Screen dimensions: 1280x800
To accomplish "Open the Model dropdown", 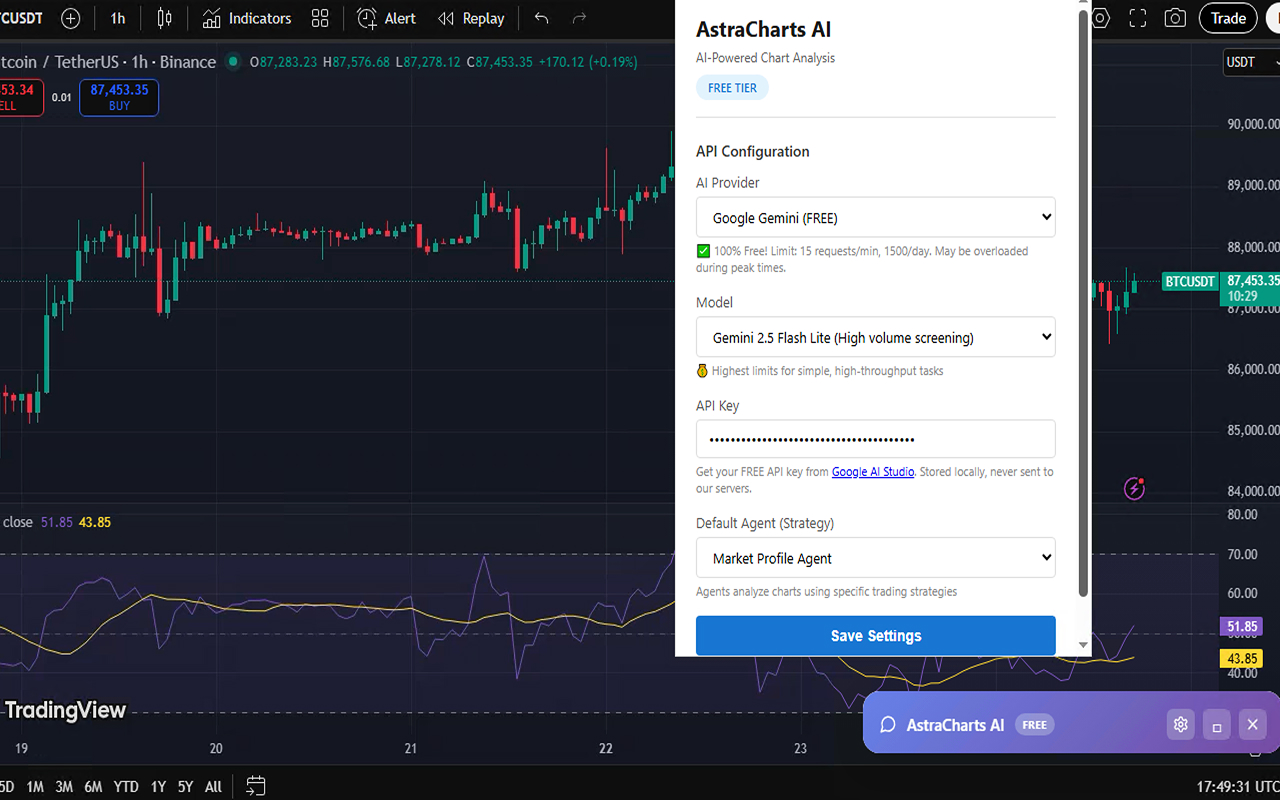I will click(x=876, y=337).
